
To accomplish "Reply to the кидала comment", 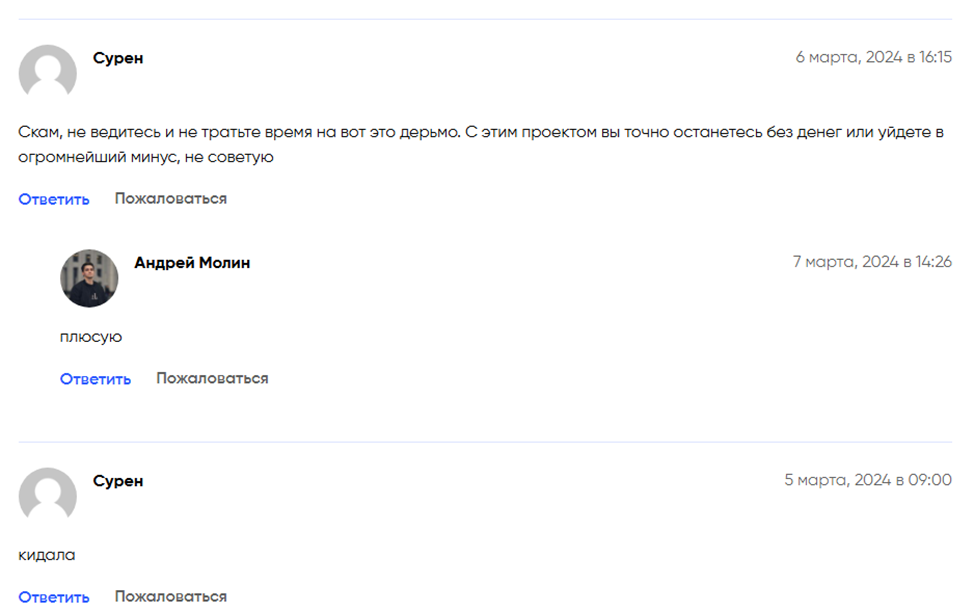I will click(54, 596).
